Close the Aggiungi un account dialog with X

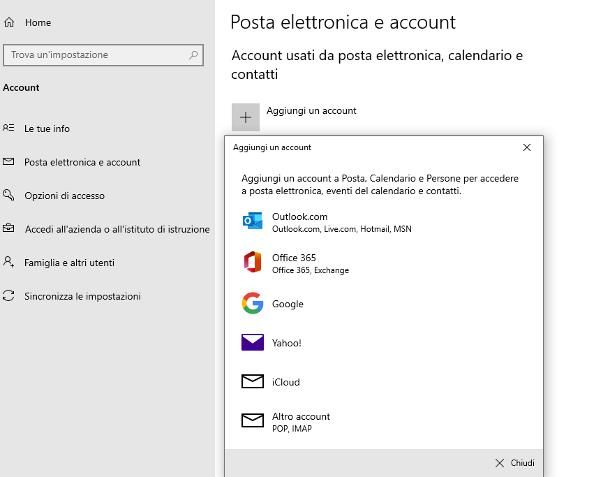[x=527, y=147]
